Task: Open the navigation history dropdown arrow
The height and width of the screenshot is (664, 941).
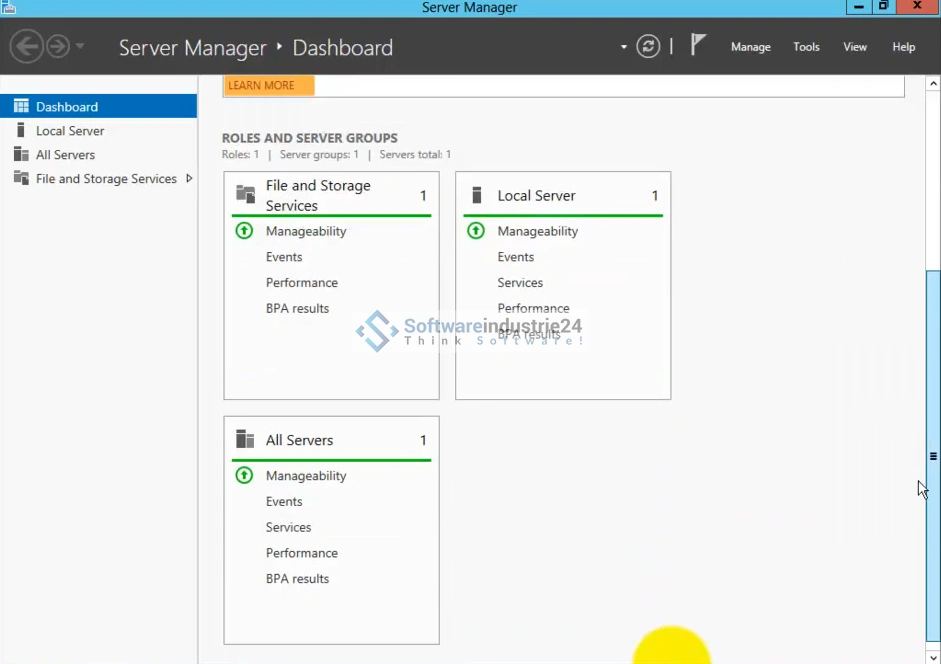Action: [x=80, y=46]
